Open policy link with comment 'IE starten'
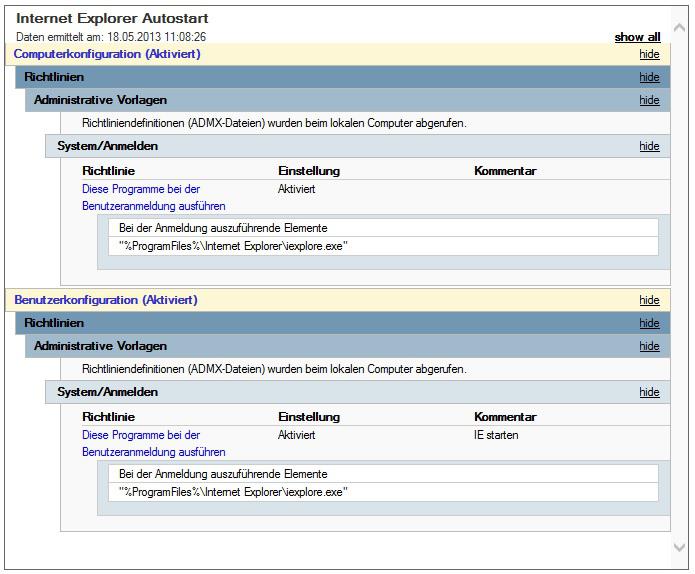Viewport: 695px width, 574px height. (153, 444)
